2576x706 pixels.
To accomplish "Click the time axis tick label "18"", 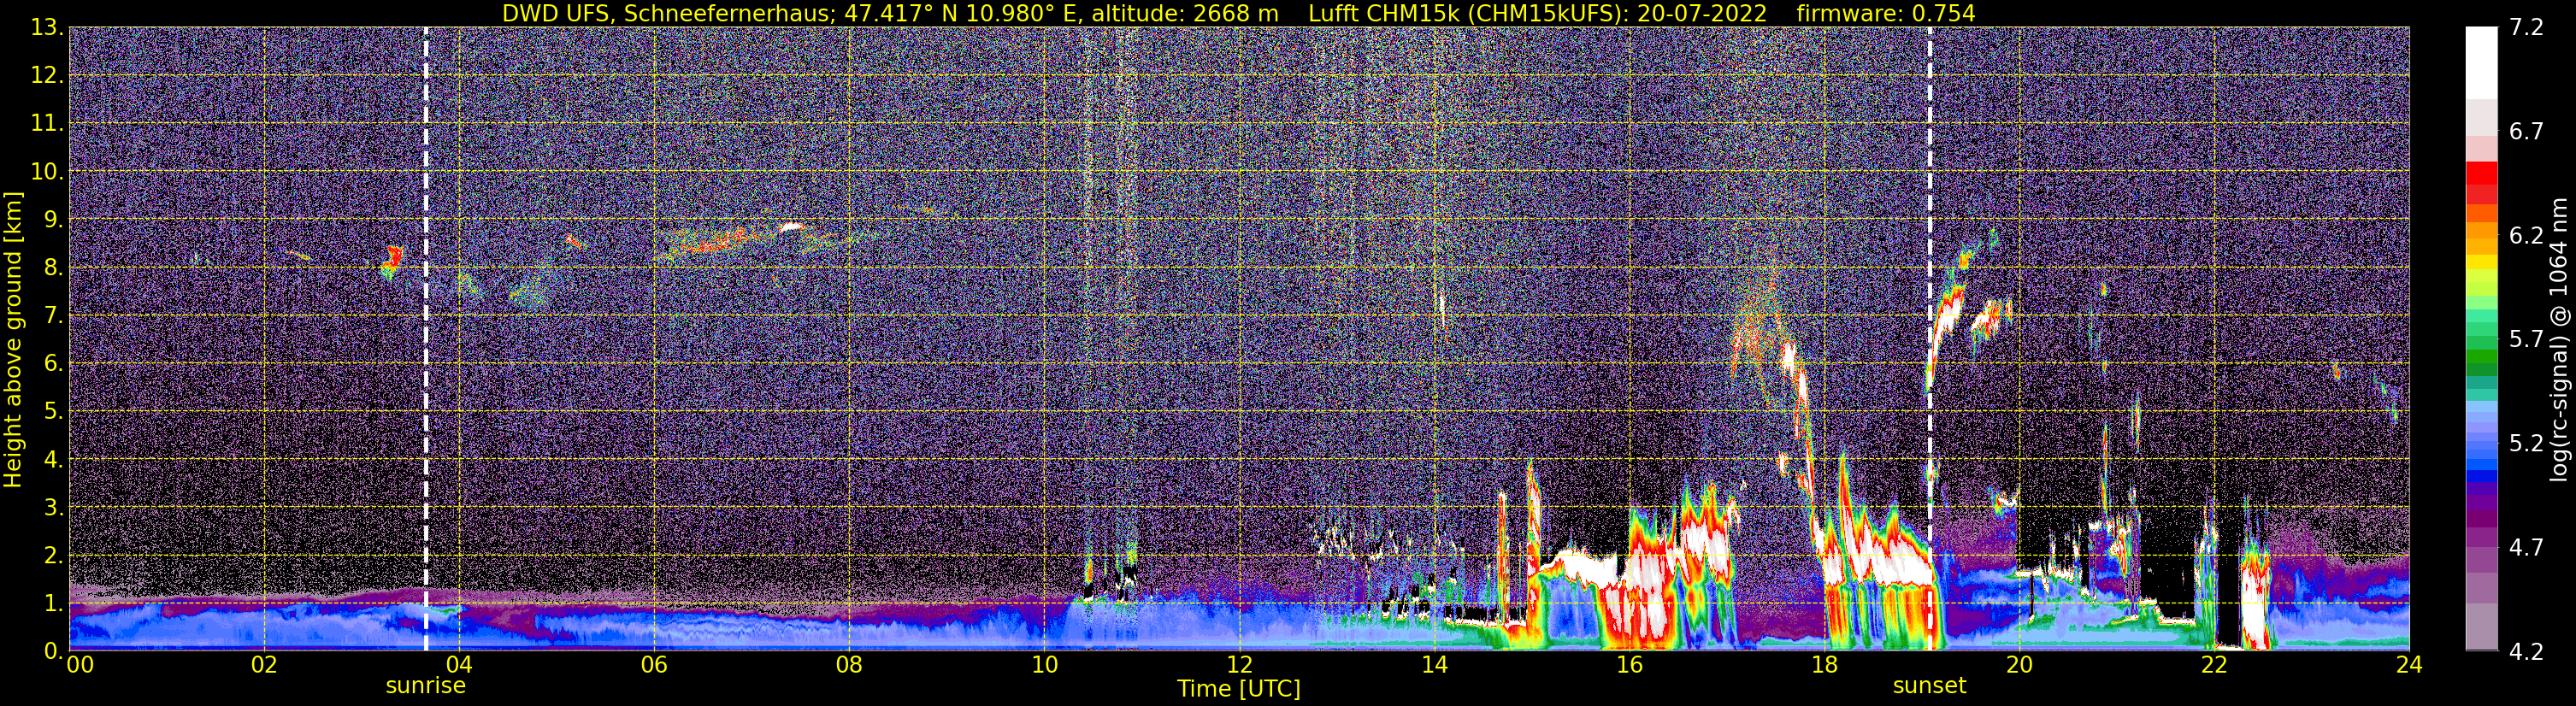I will click(1824, 665).
